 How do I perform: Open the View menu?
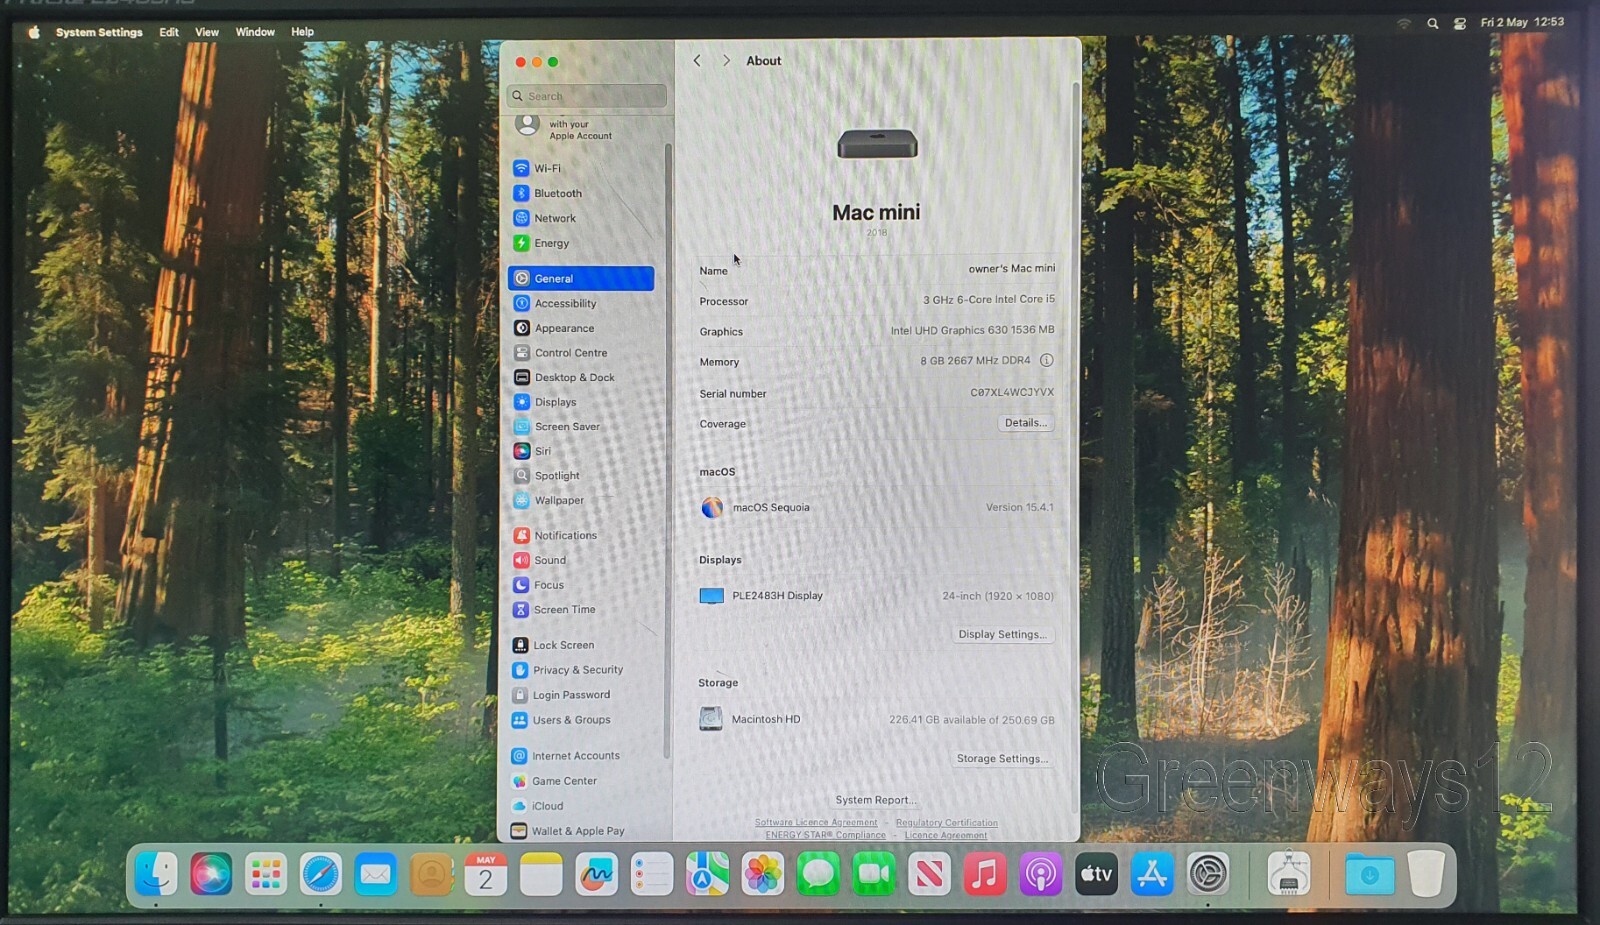click(207, 32)
